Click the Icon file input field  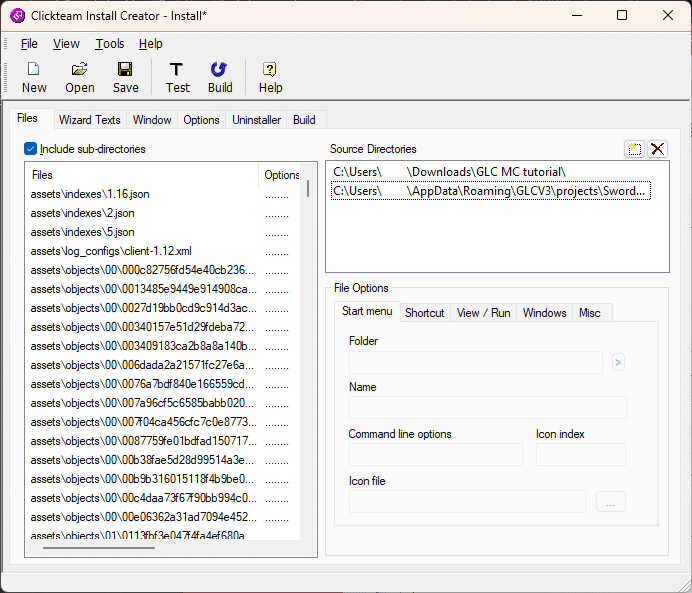467,502
